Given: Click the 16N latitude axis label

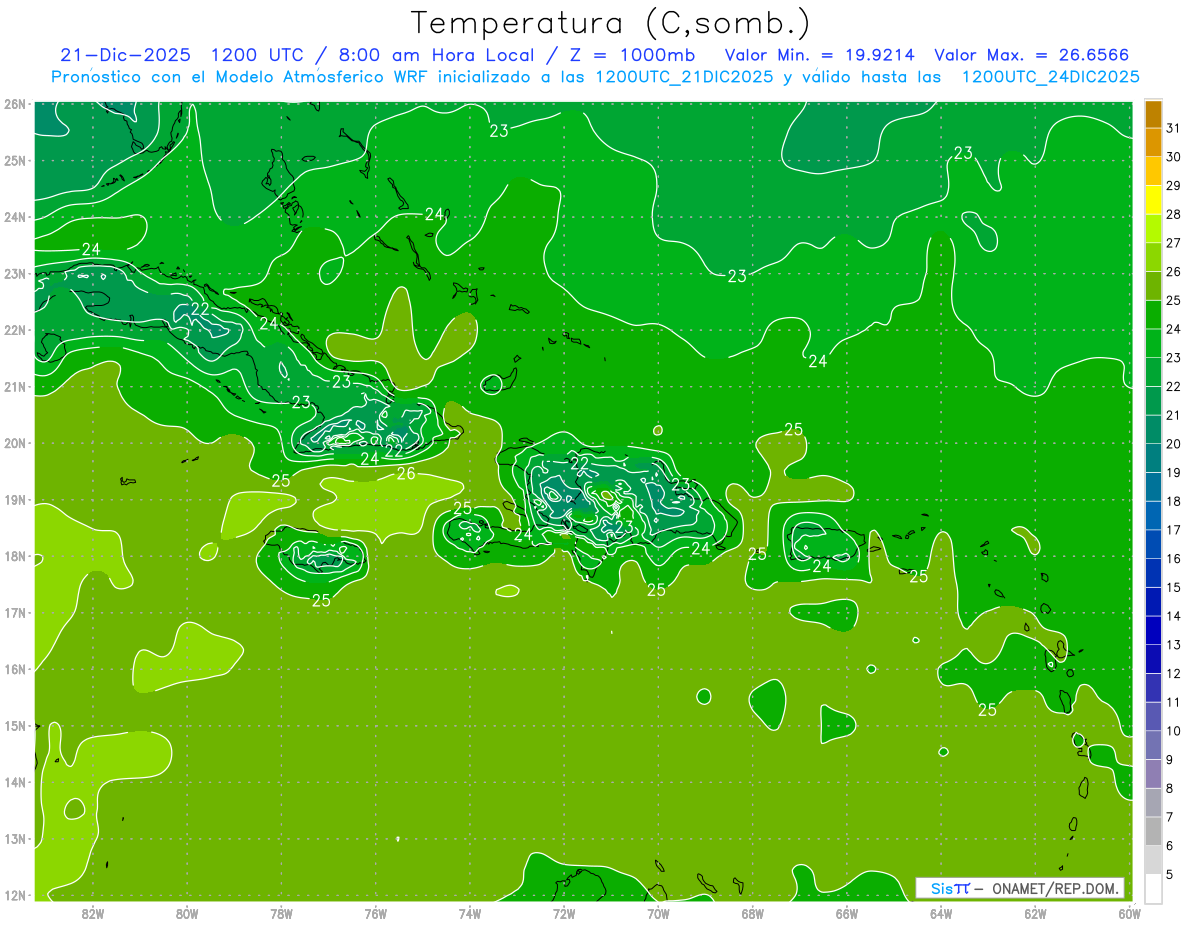Looking at the screenshot, I should 15,669.
